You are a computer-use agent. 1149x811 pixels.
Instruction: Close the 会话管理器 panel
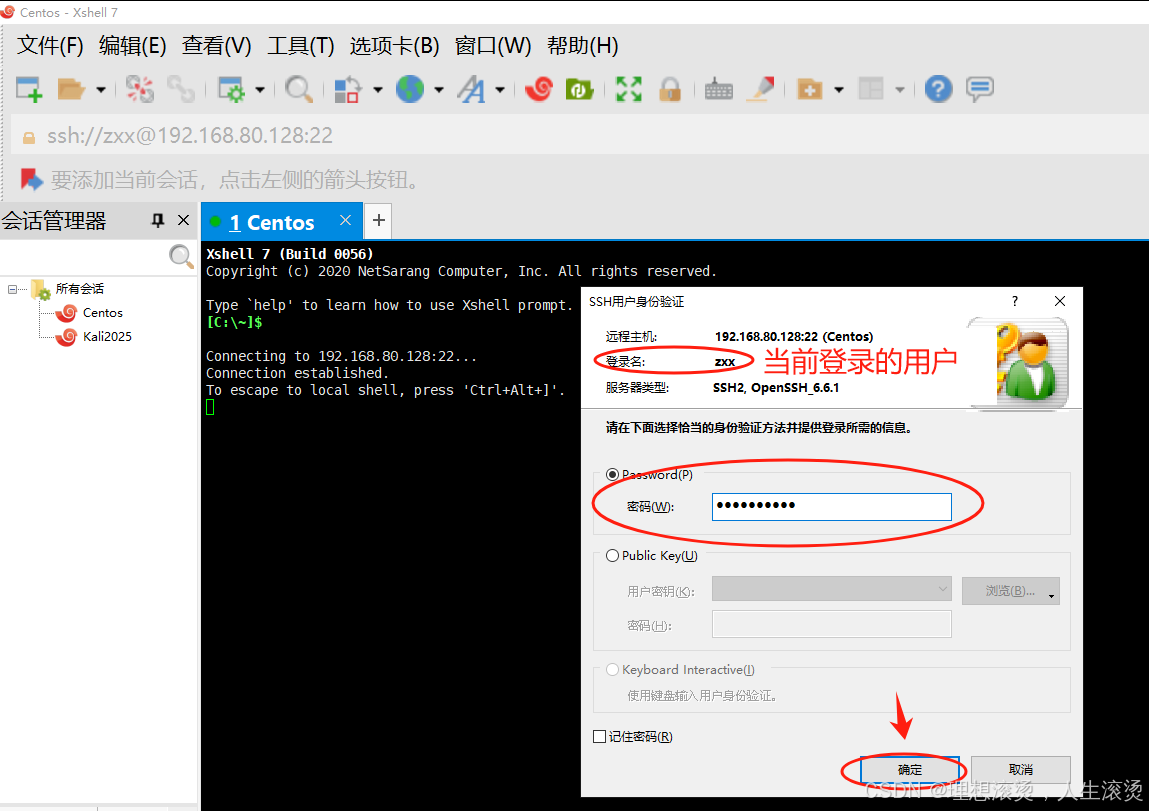coord(183,221)
